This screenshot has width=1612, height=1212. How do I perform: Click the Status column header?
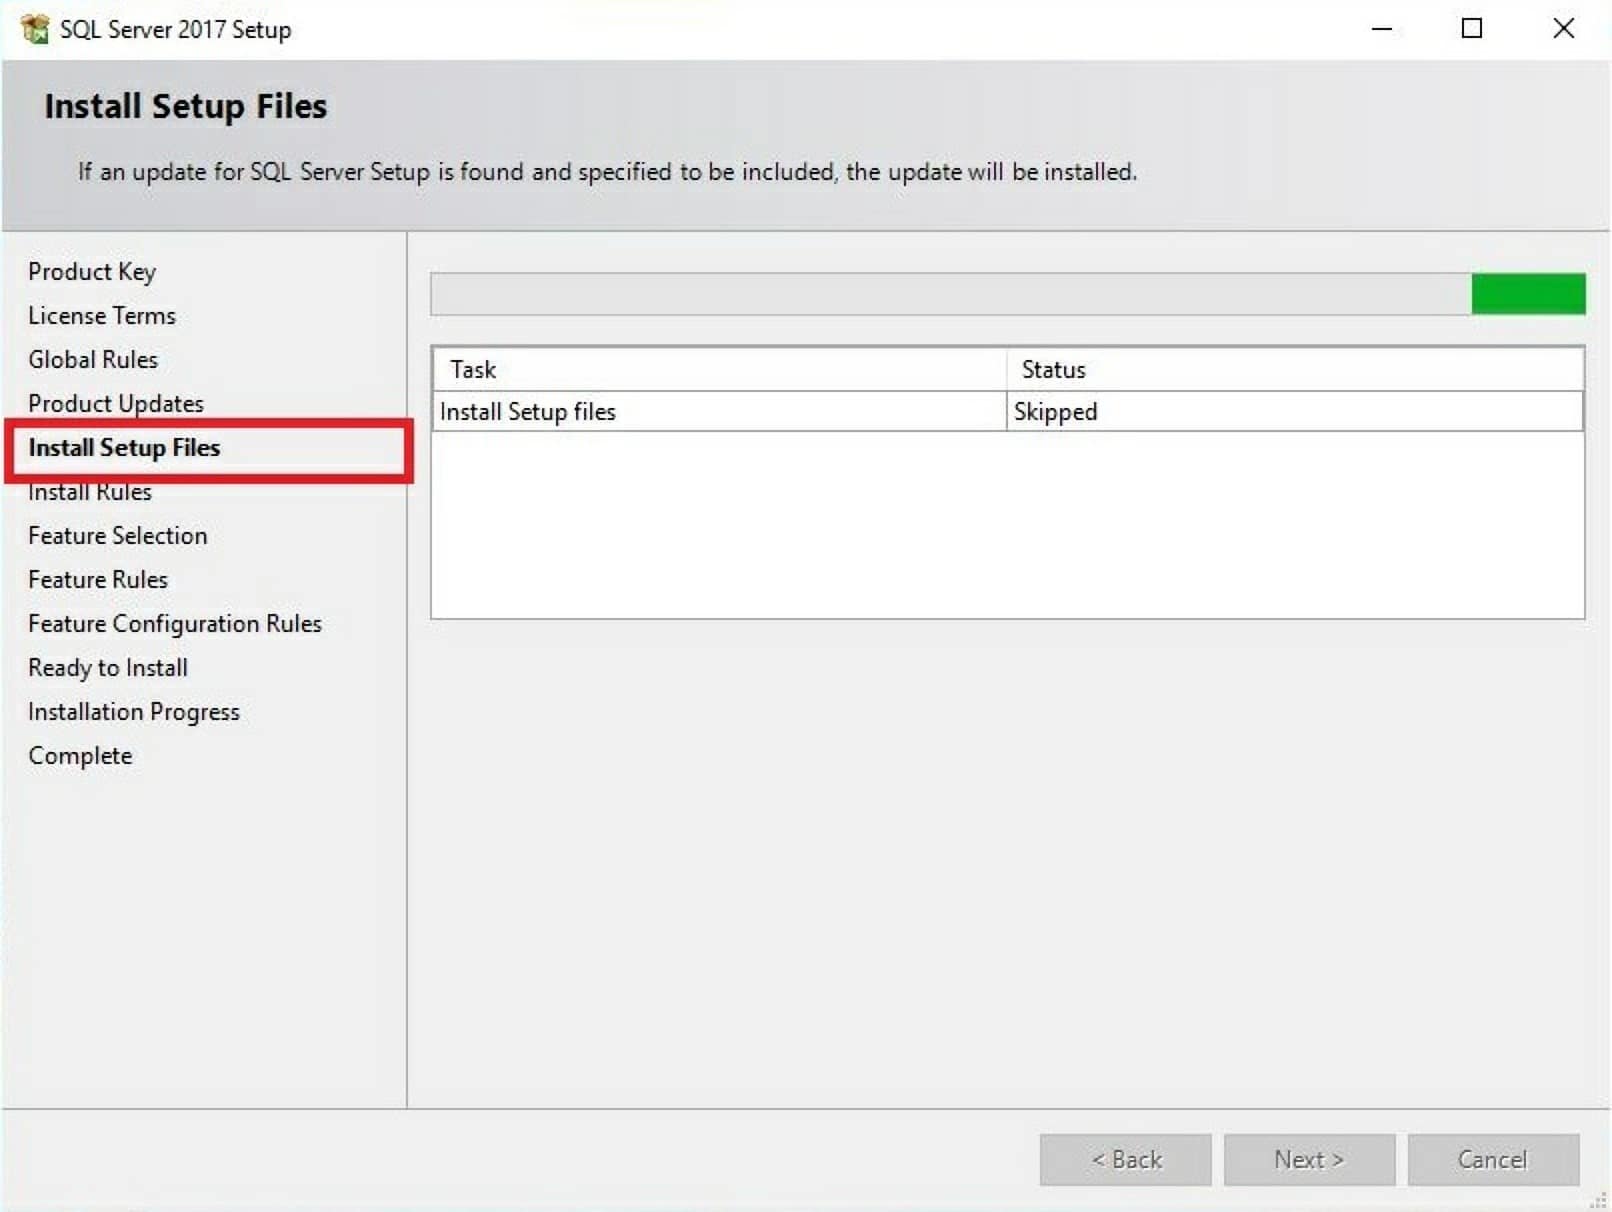[1294, 370]
